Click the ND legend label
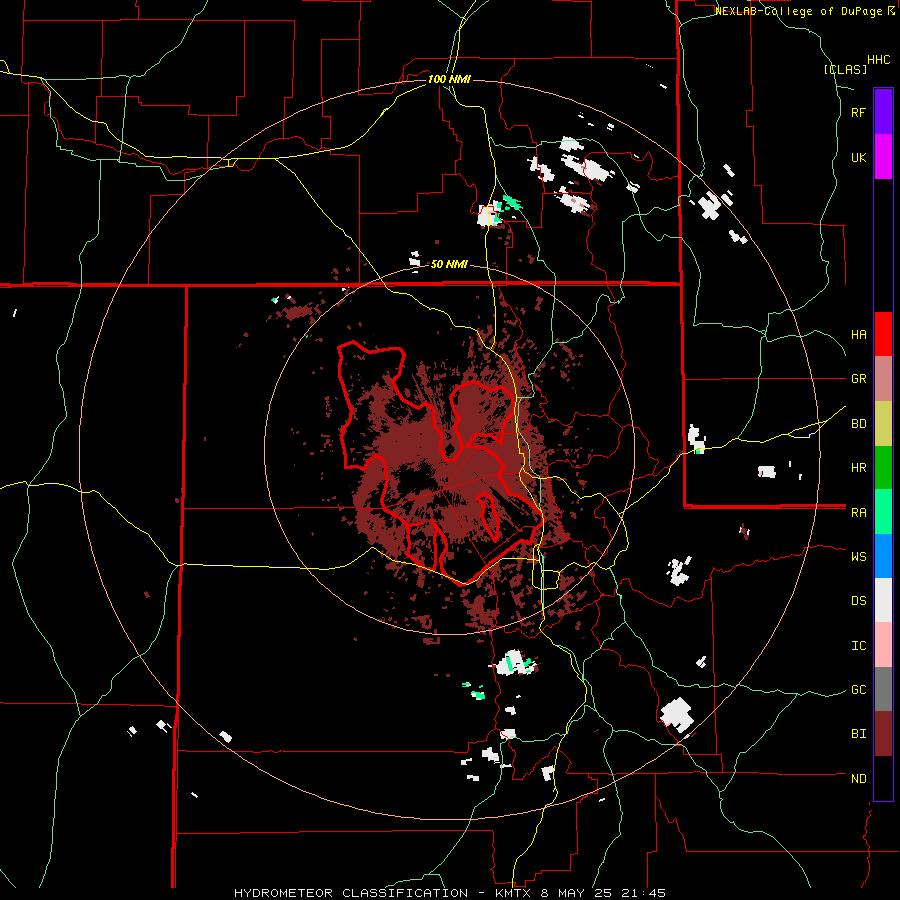Viewport: 900px width, 900px height. (858, 779)
